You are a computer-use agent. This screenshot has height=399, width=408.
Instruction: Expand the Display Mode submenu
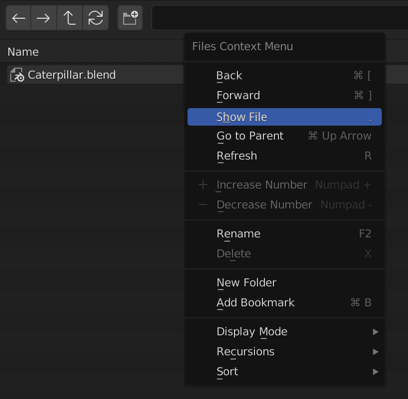click(x=285, y=332)
